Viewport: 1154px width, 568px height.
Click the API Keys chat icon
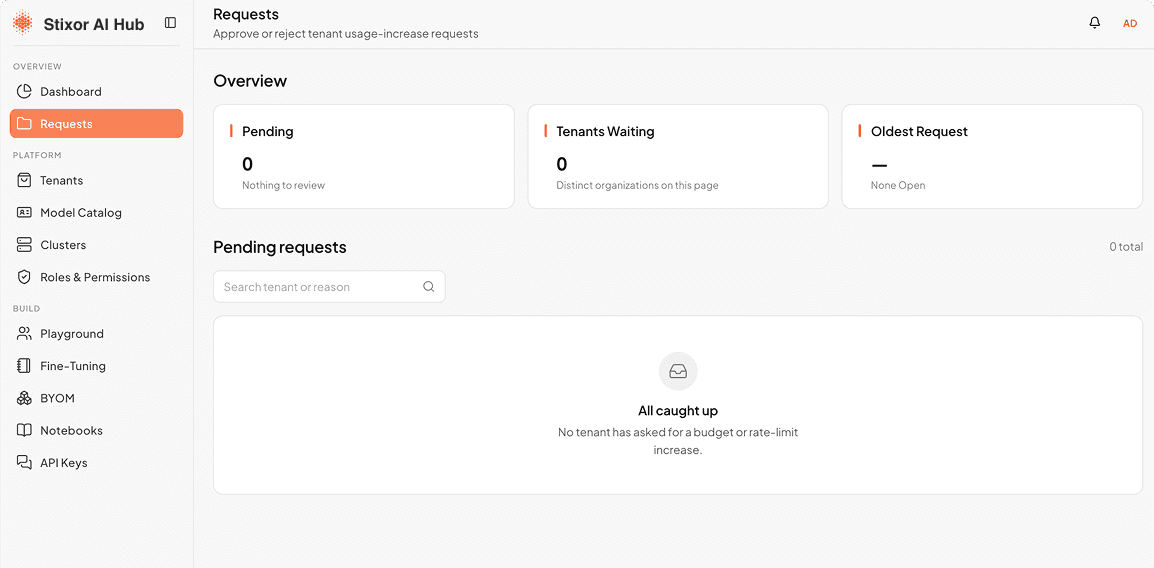coord(24,463)
